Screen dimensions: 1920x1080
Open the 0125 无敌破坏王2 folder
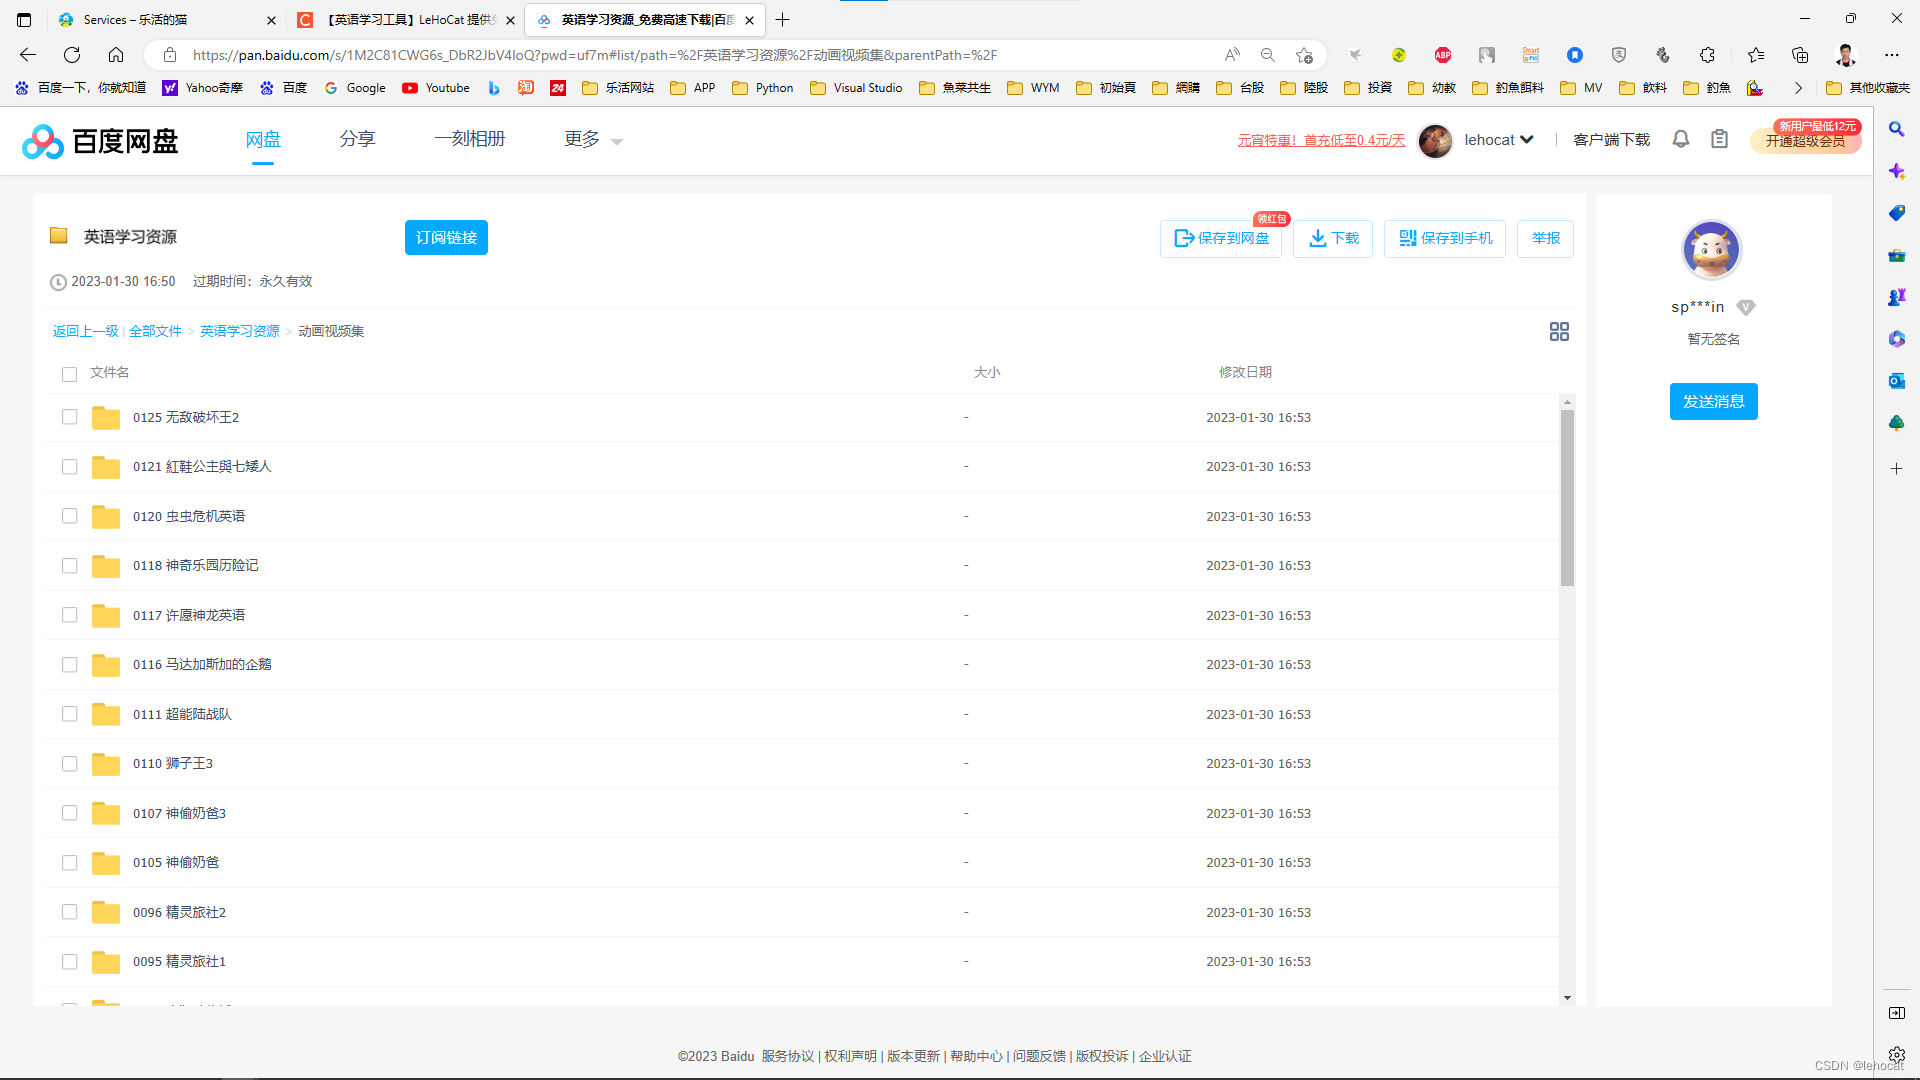coord(186,417)
